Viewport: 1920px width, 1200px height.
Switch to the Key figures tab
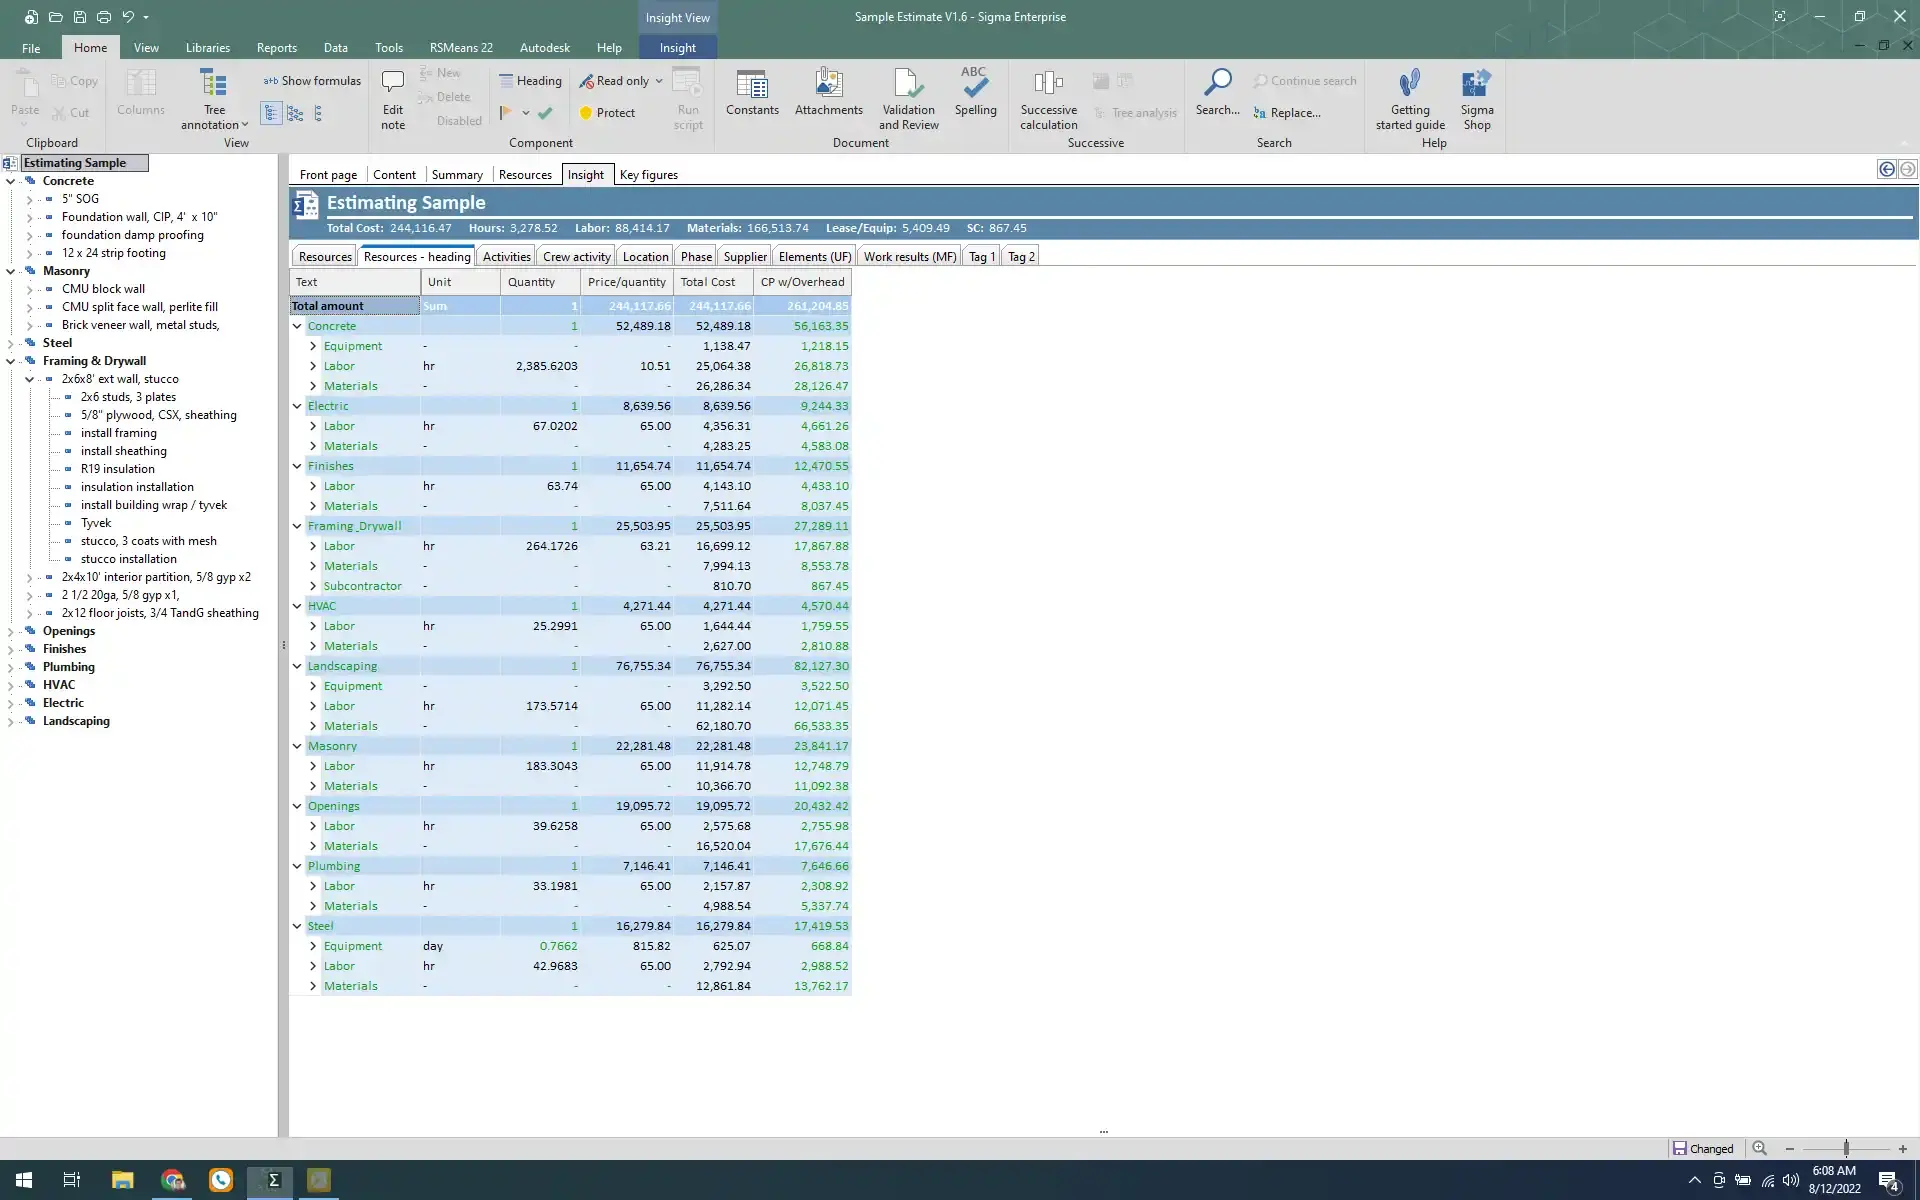tap(648, 175)
